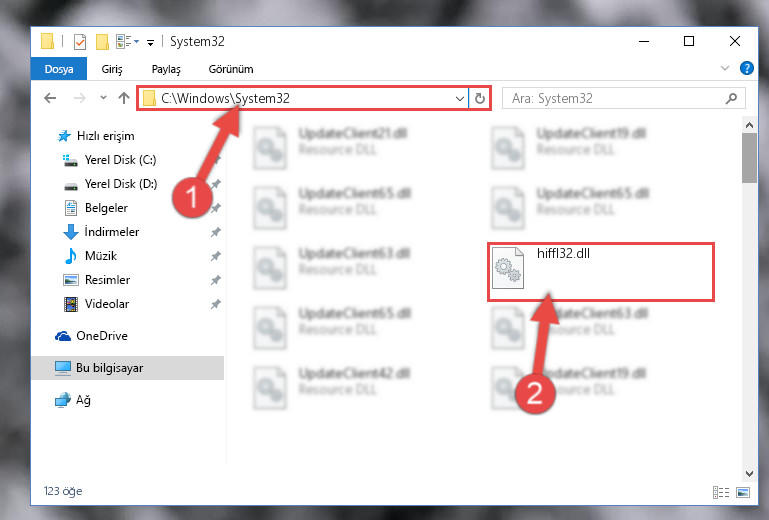Switch to the Görünüm tab

[x=231, y=69]
